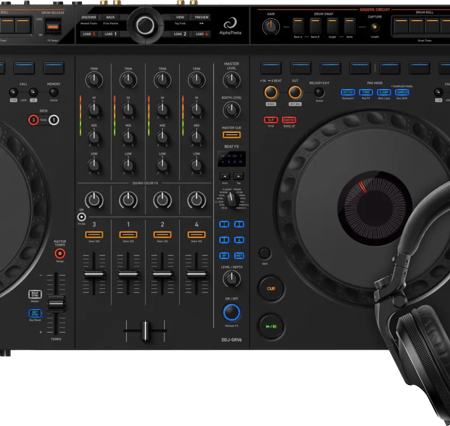The height and width of the screenshot is (426, 450).
Task: Click the AlphaTheta logo
Action: 230,26
